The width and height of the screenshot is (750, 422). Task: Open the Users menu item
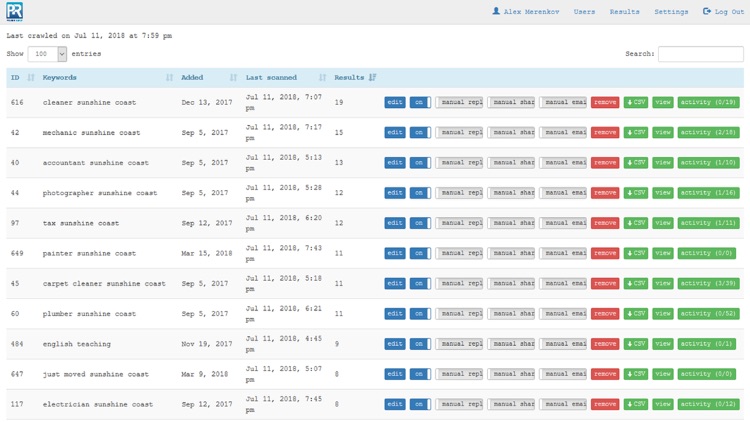[x=584, y=11]
